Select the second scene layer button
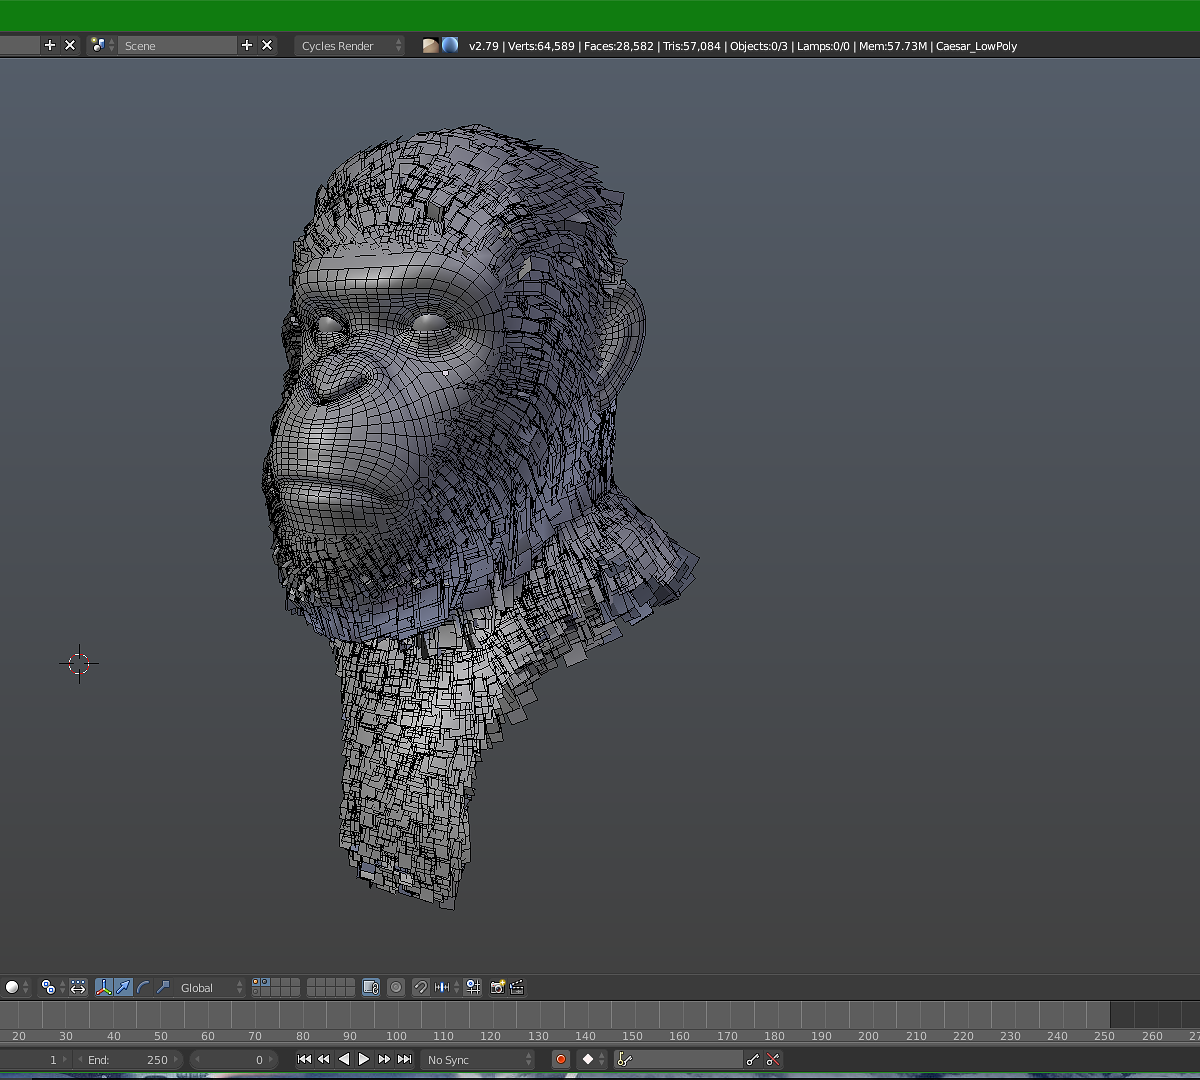The width and height of the screenshot is (1200, 1080). (266, 982)
